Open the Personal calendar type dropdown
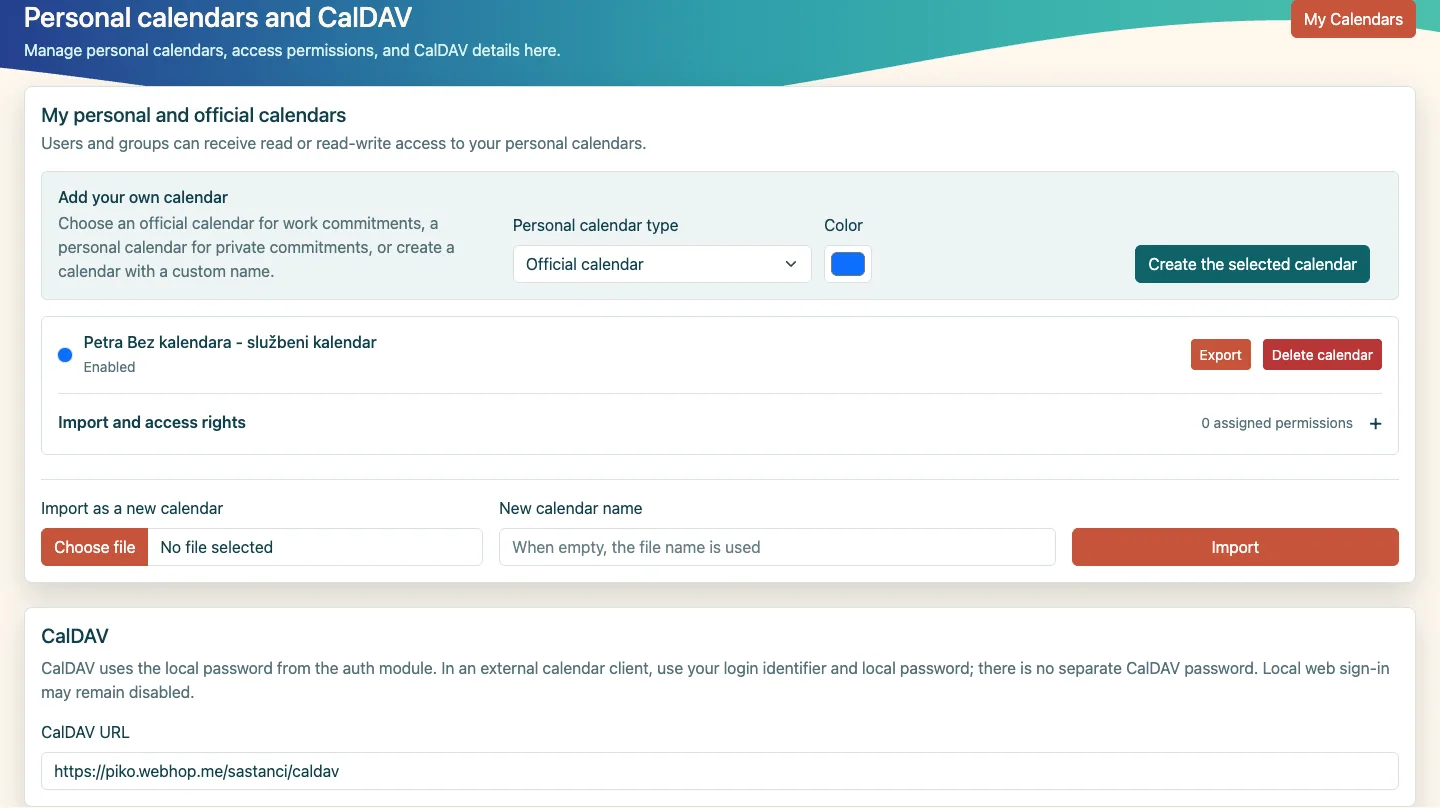 (662, 264)
